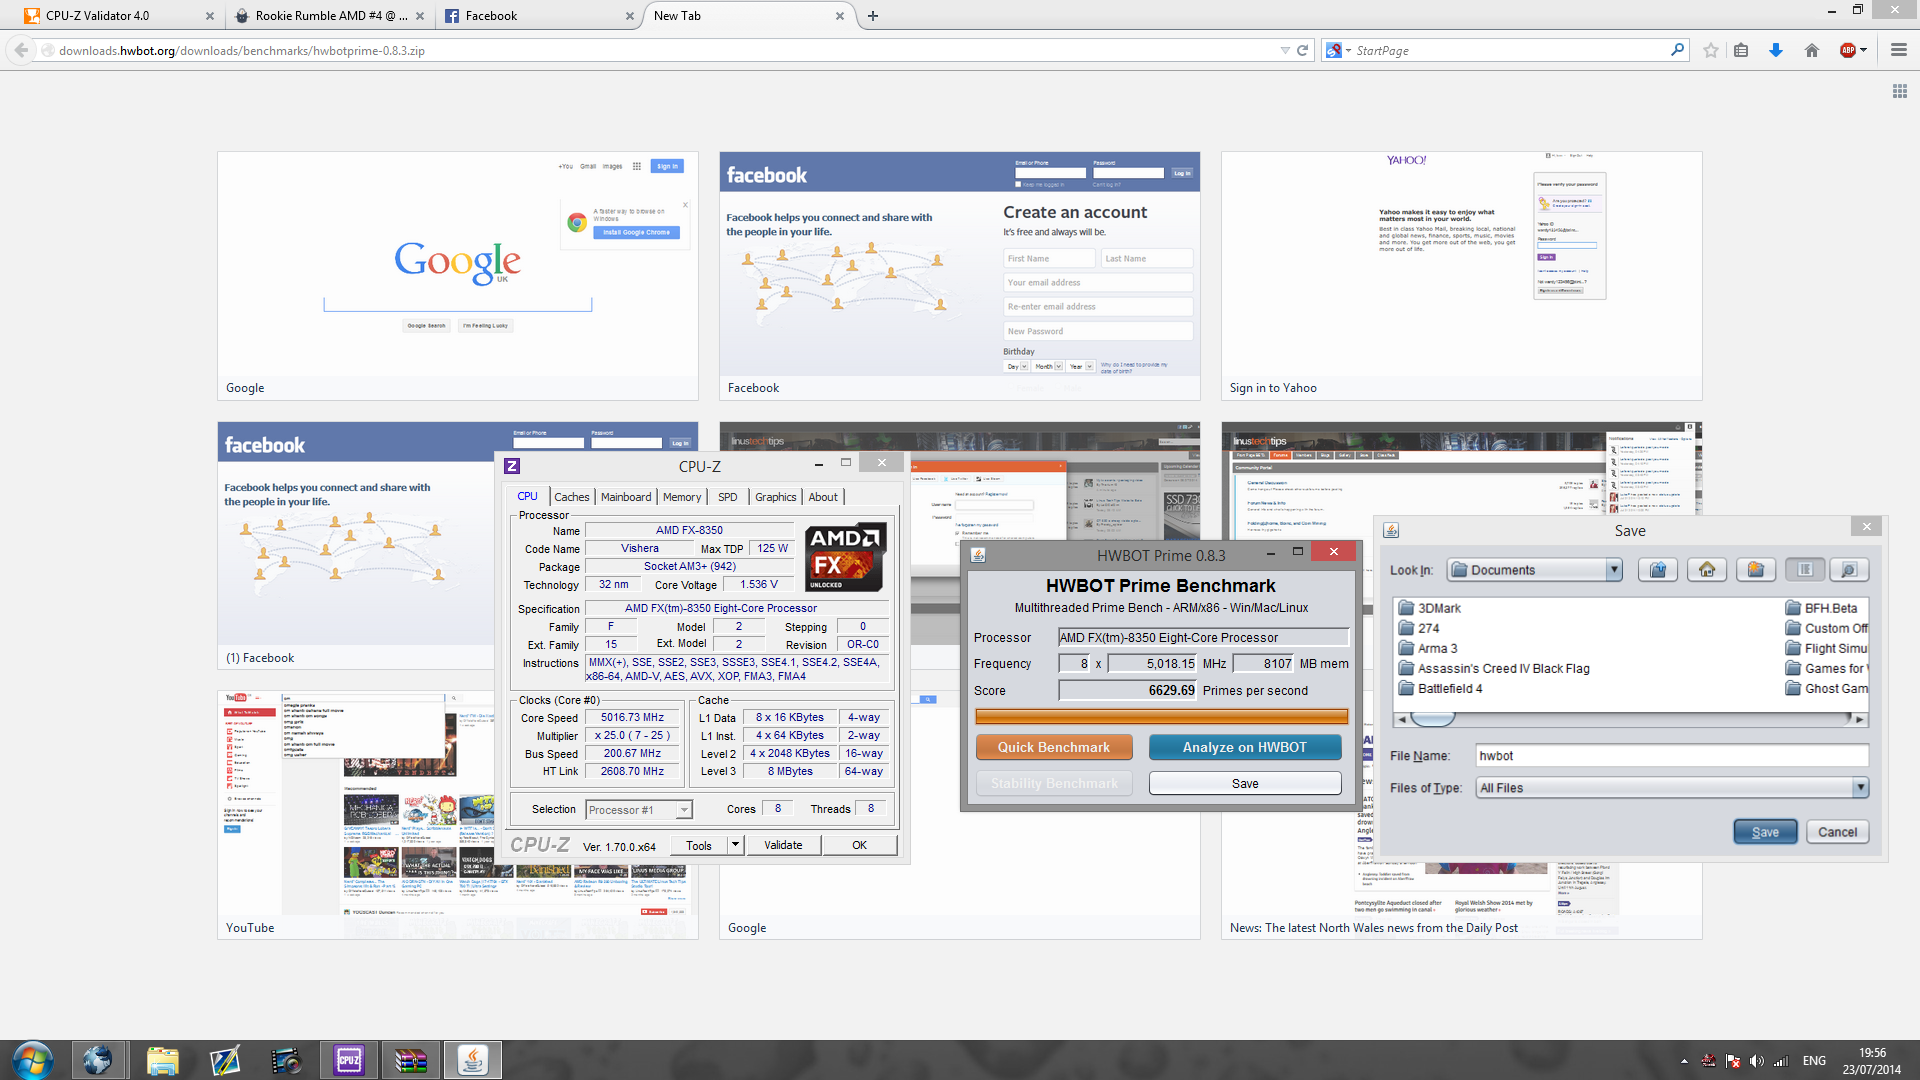Select the Battlefield 4 folder

(1441, 688)
